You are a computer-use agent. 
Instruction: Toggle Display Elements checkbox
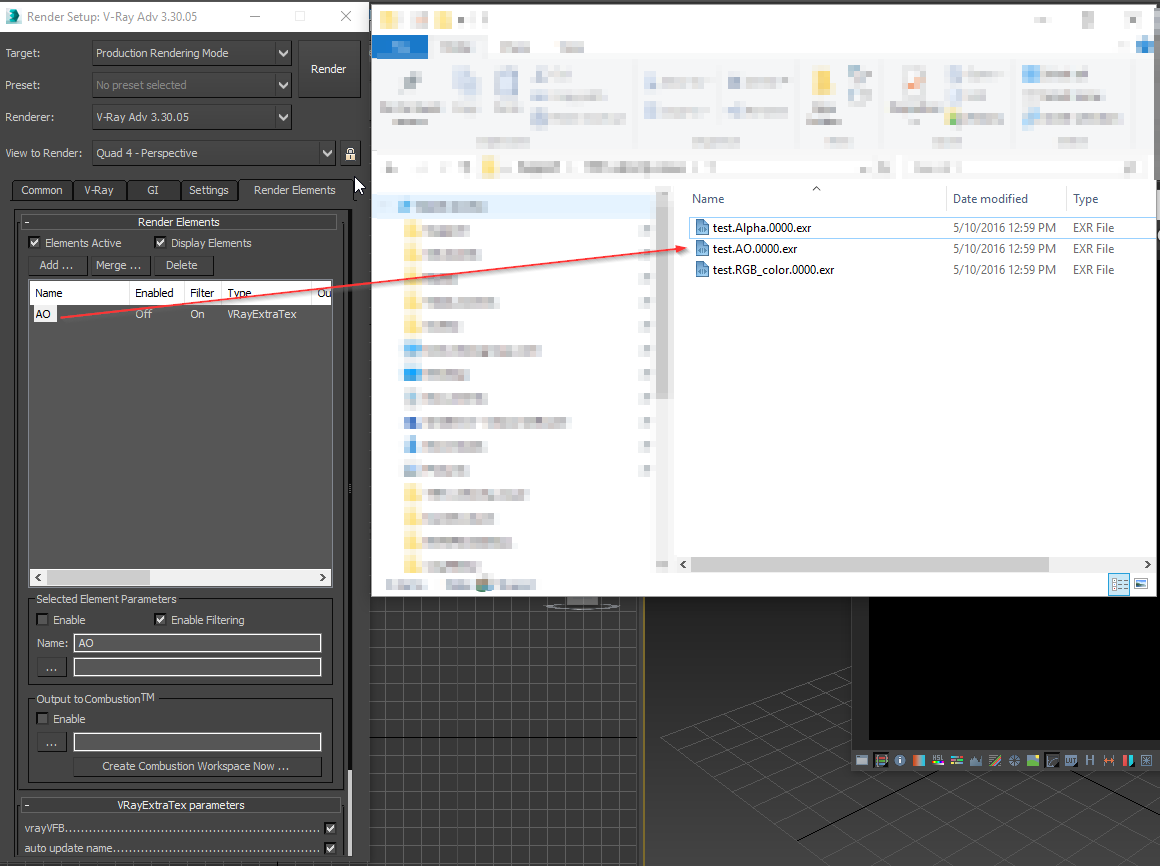click(x=160, y=243)
